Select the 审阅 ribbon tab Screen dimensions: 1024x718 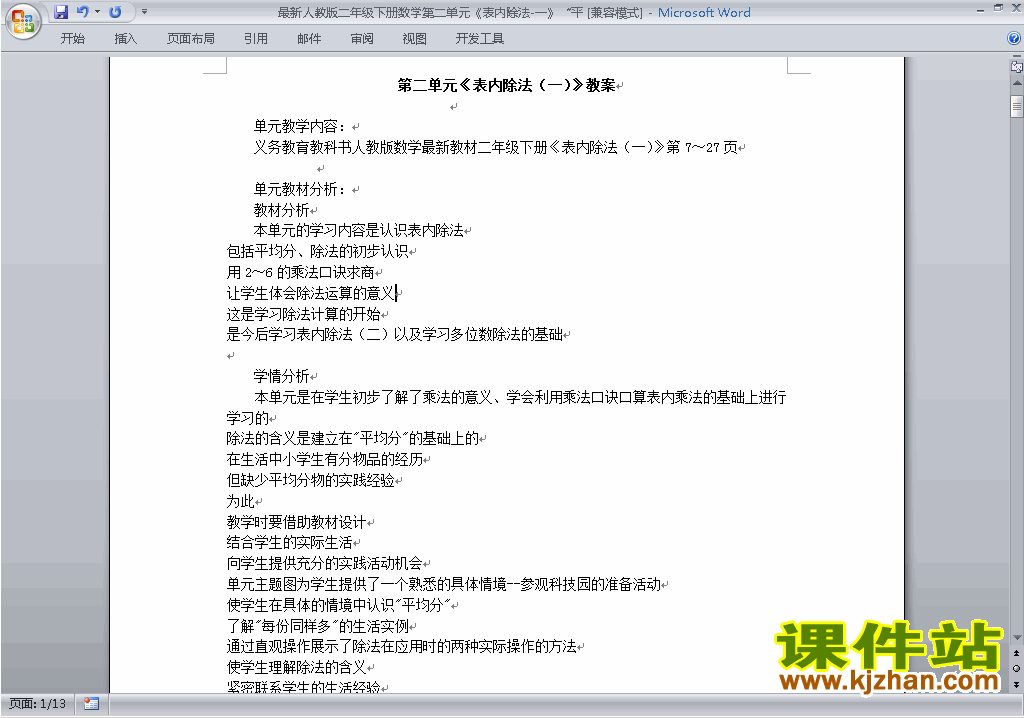point(362,39)
